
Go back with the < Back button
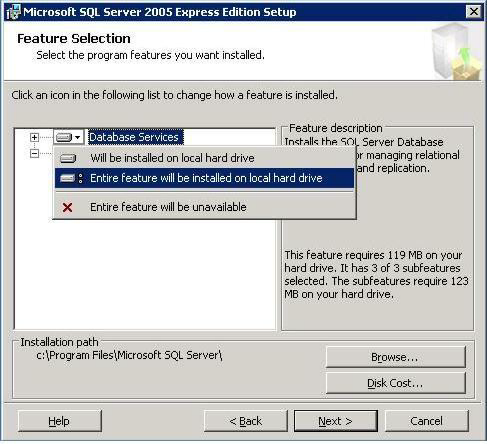pyautogui.click(x=246, y=421)
